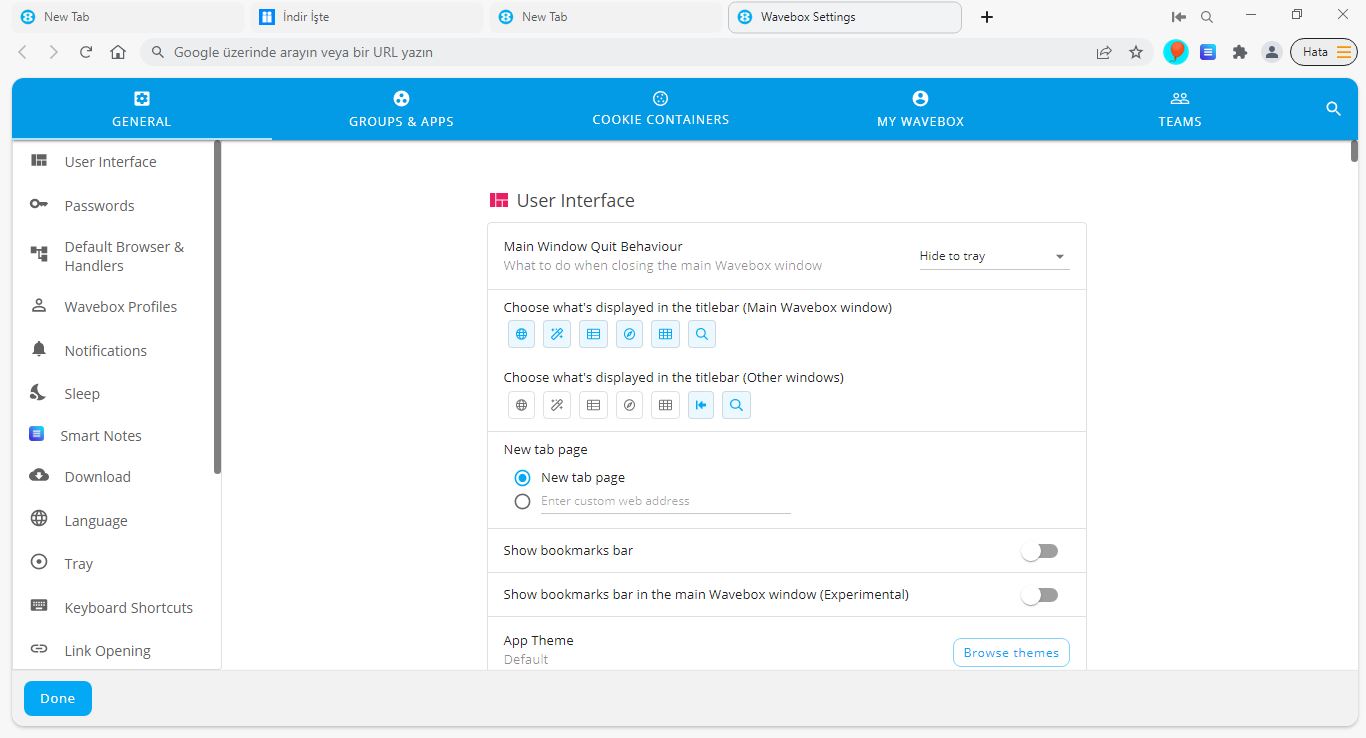Open Download settings in sidebar

coord(112,477)
